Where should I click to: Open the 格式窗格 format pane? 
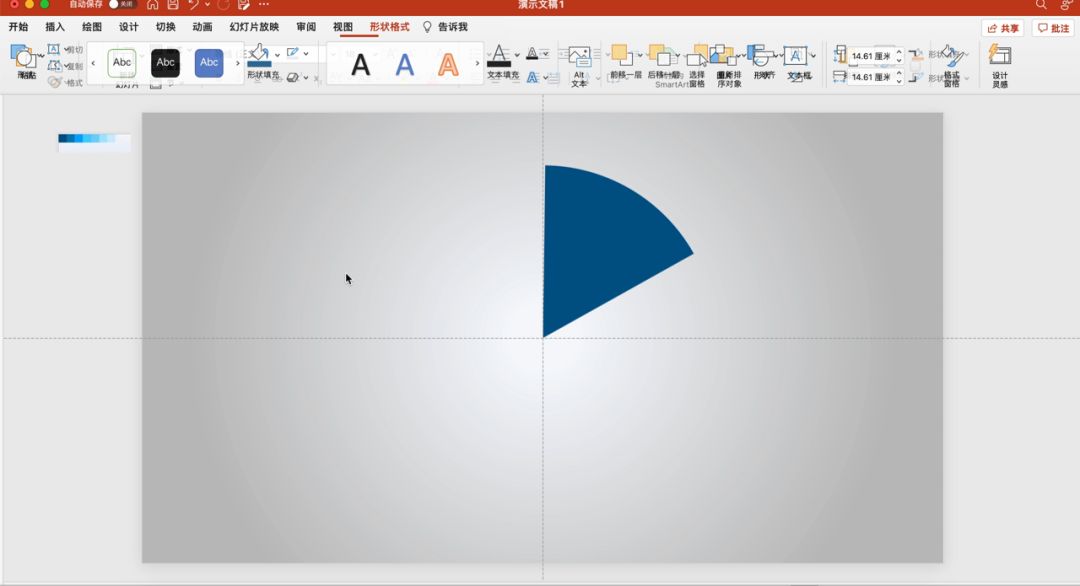tap(951, 67)
